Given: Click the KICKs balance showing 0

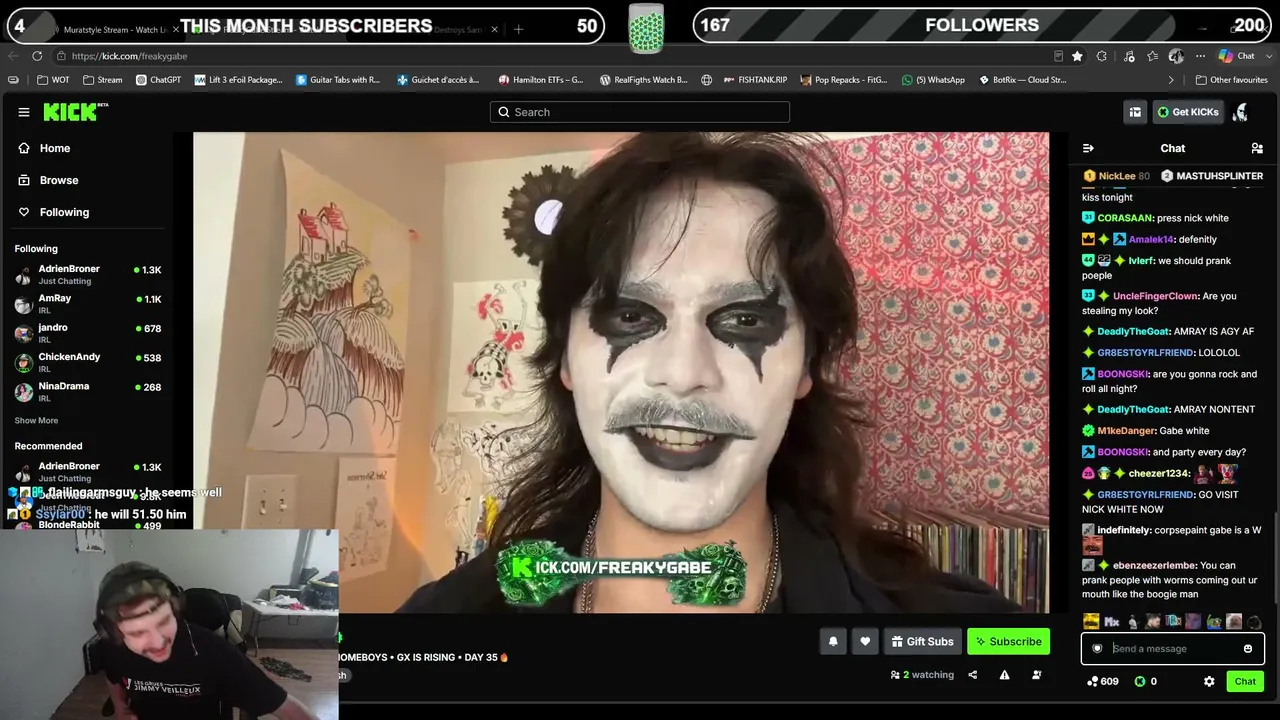Looking at the screenshot, I should coord(1145,681).
